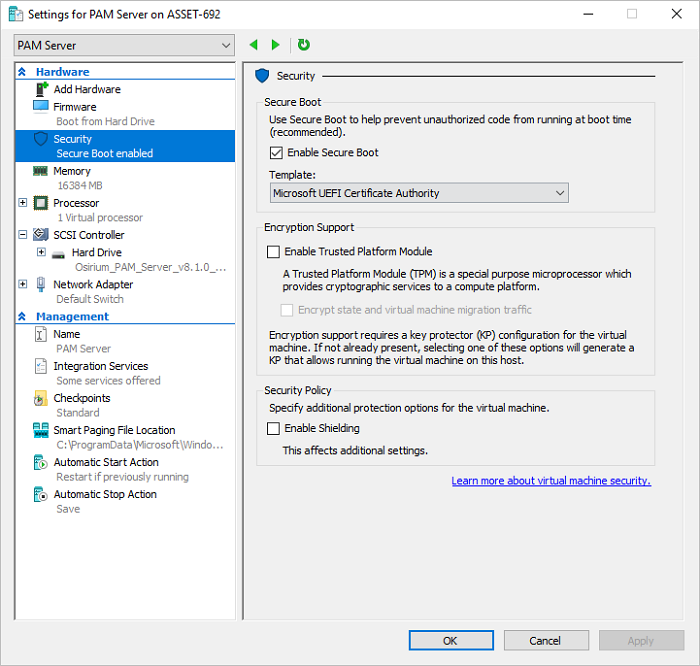
Task: Click the Hard Drive disk icon
Action: coord(58,254)
